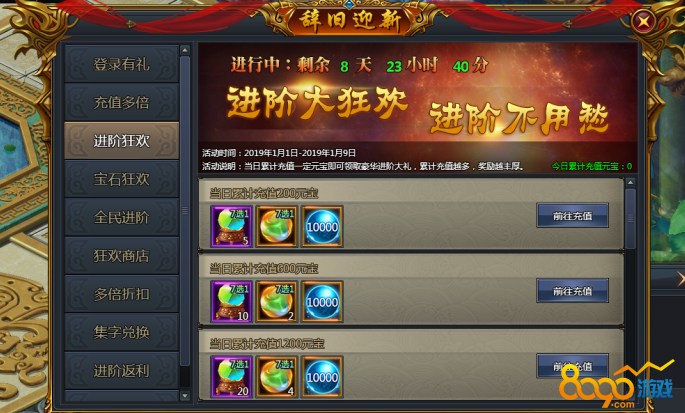Switch to the 充值多倍 tab
The image size is (685, 413).
click(x=121, y=102)
